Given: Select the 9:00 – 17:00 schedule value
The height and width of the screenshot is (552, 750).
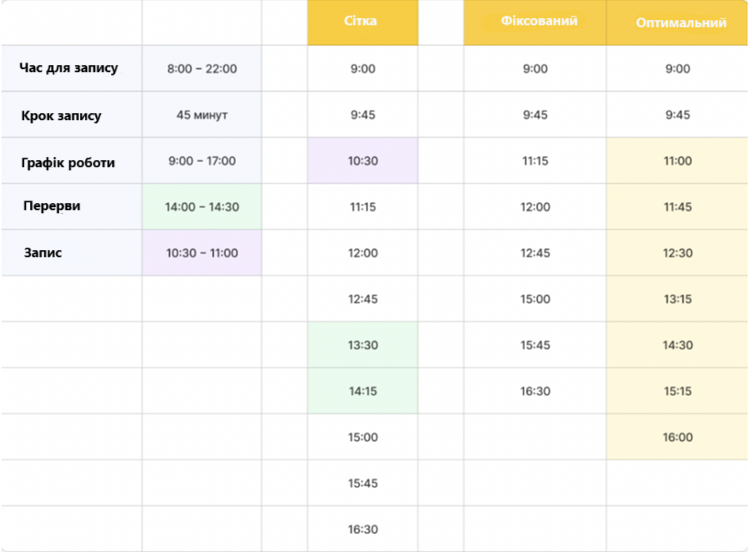Looking at the screenshot, I should [x=202, y=161].
